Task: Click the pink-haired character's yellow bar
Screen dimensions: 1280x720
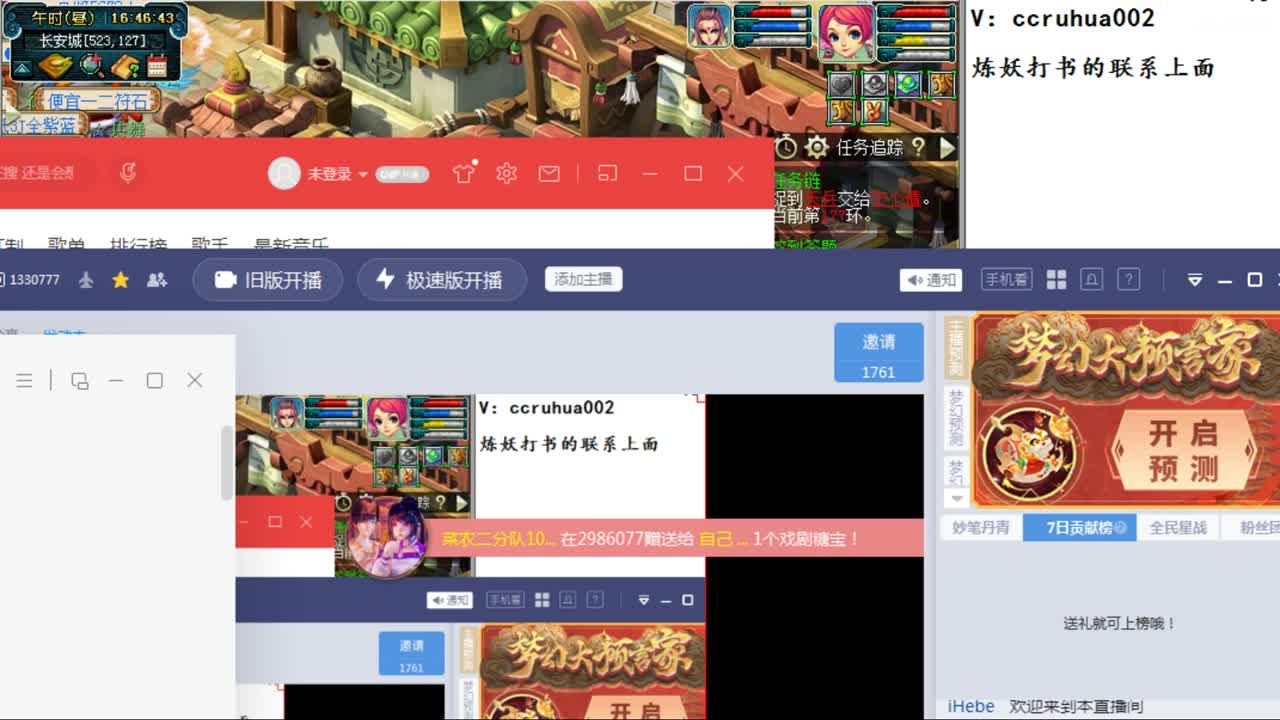Action: point(916,42)
